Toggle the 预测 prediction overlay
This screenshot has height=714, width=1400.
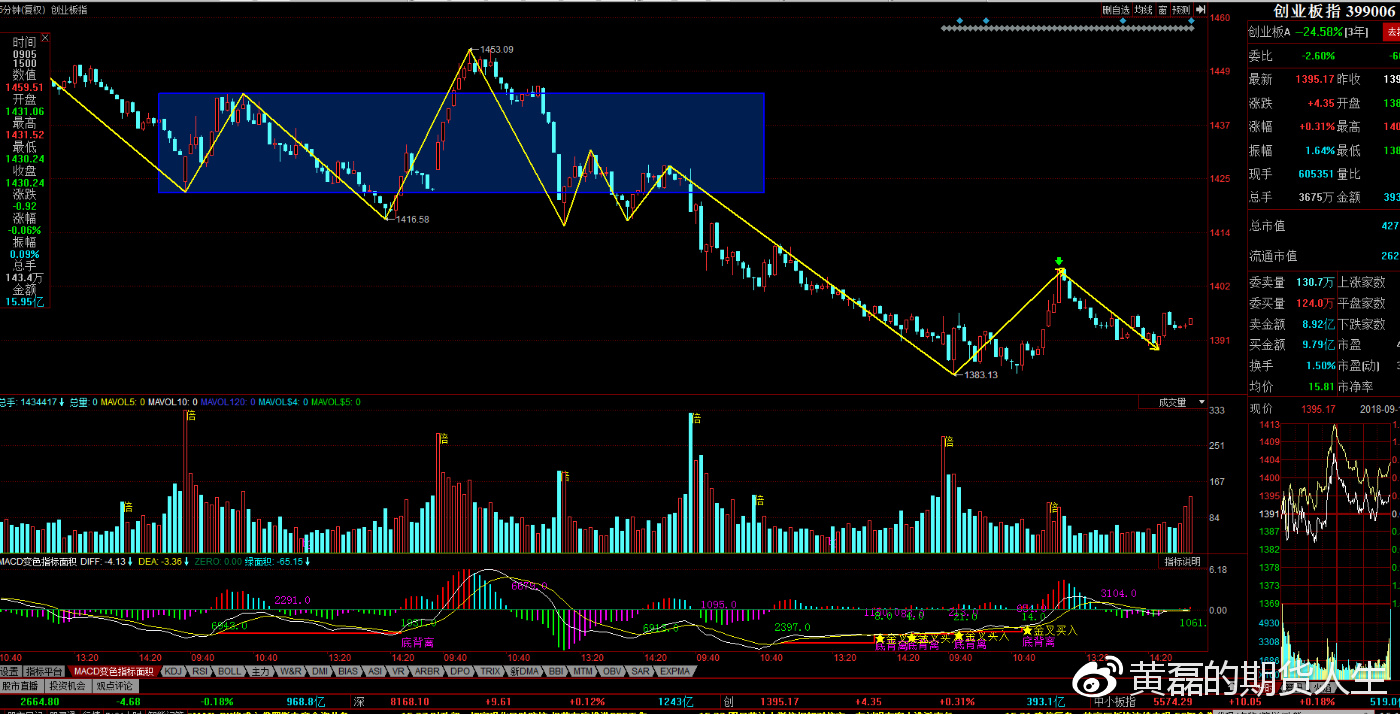[1182, 10]
